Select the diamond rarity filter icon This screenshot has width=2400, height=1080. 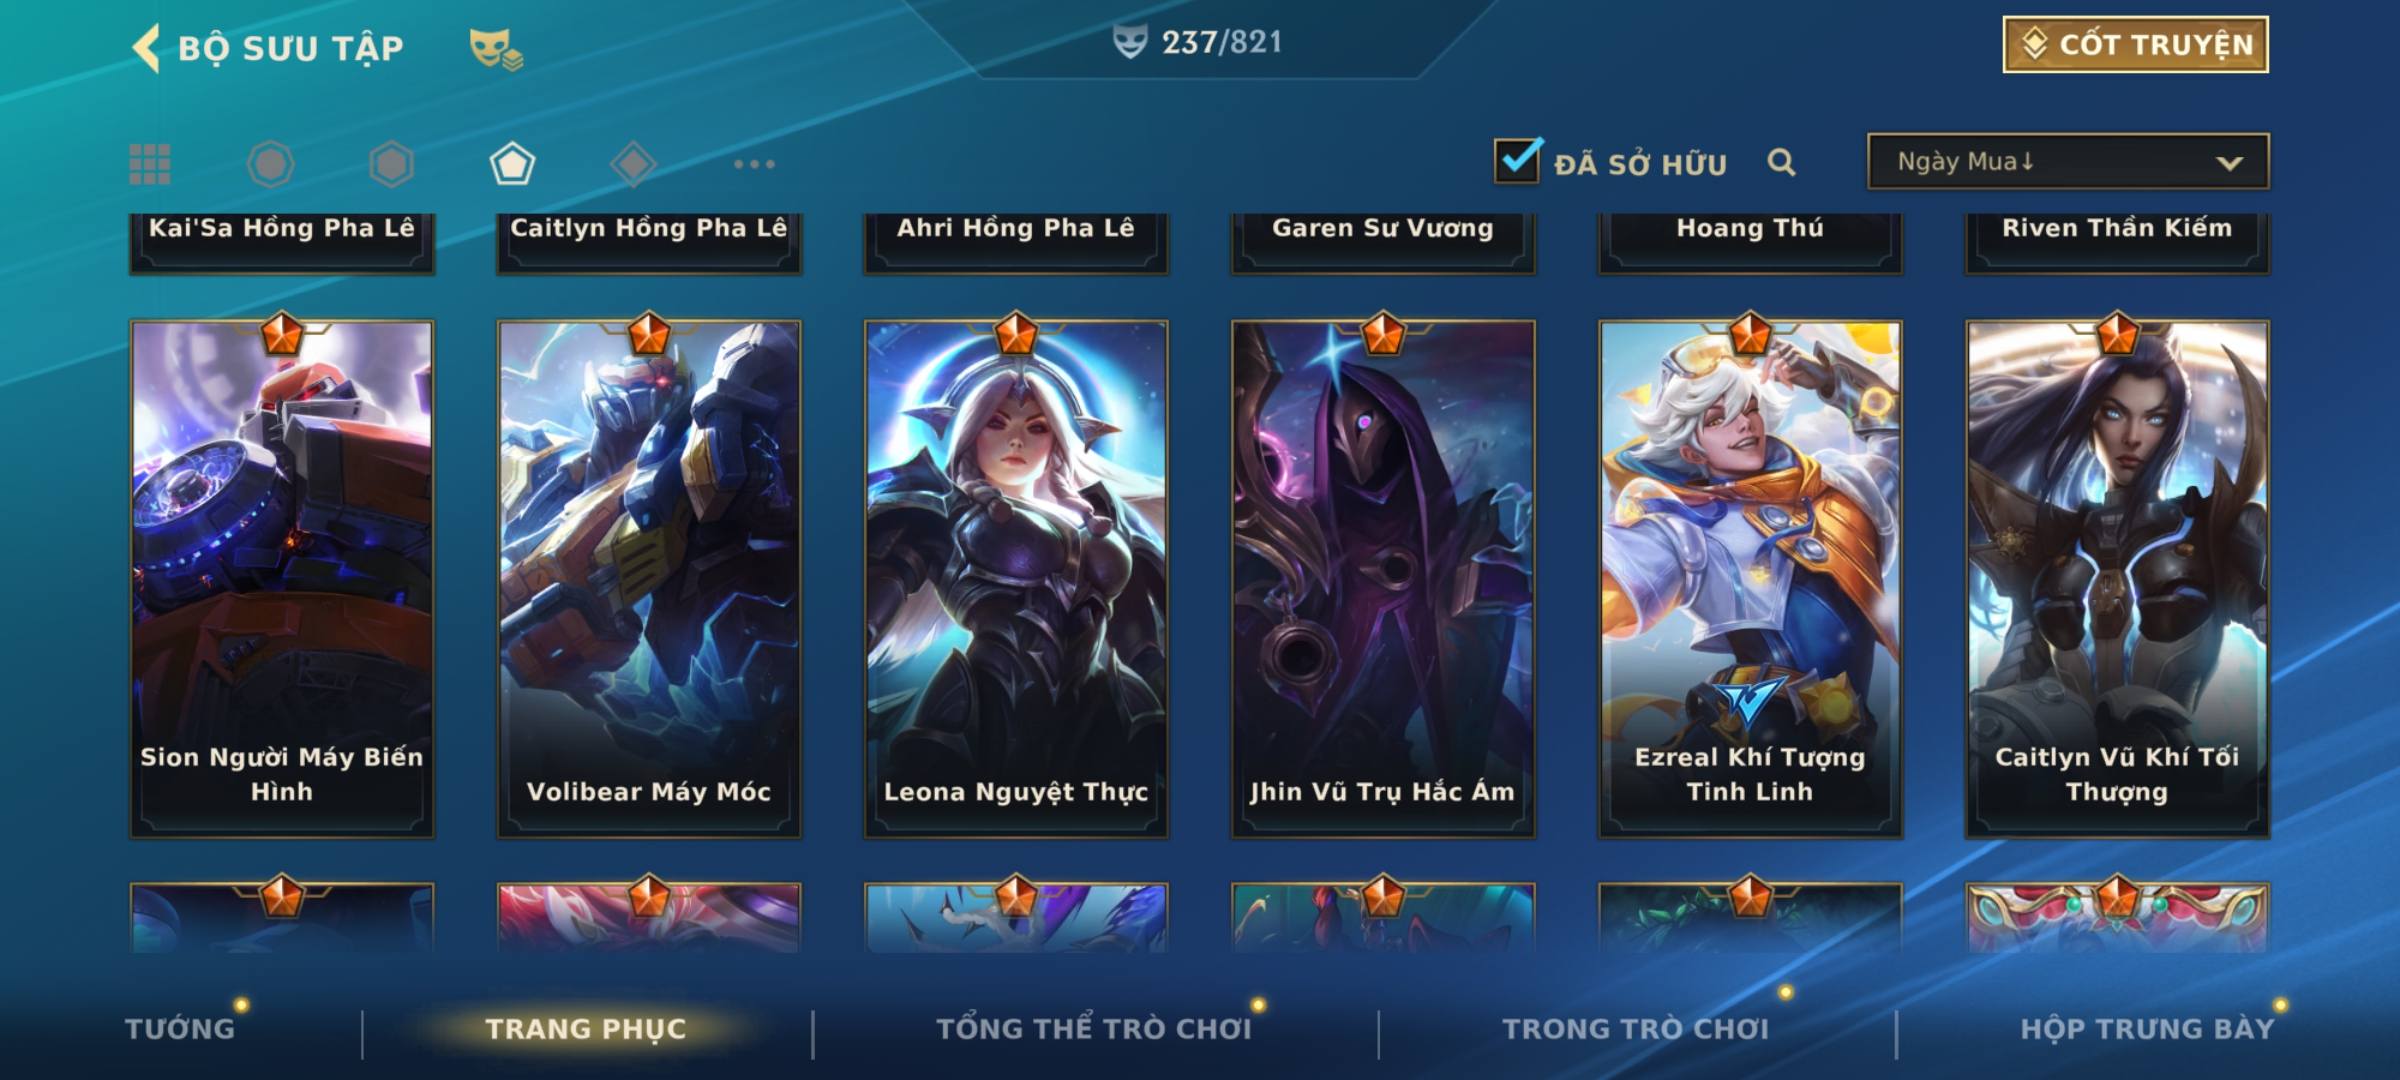point(633,164)
